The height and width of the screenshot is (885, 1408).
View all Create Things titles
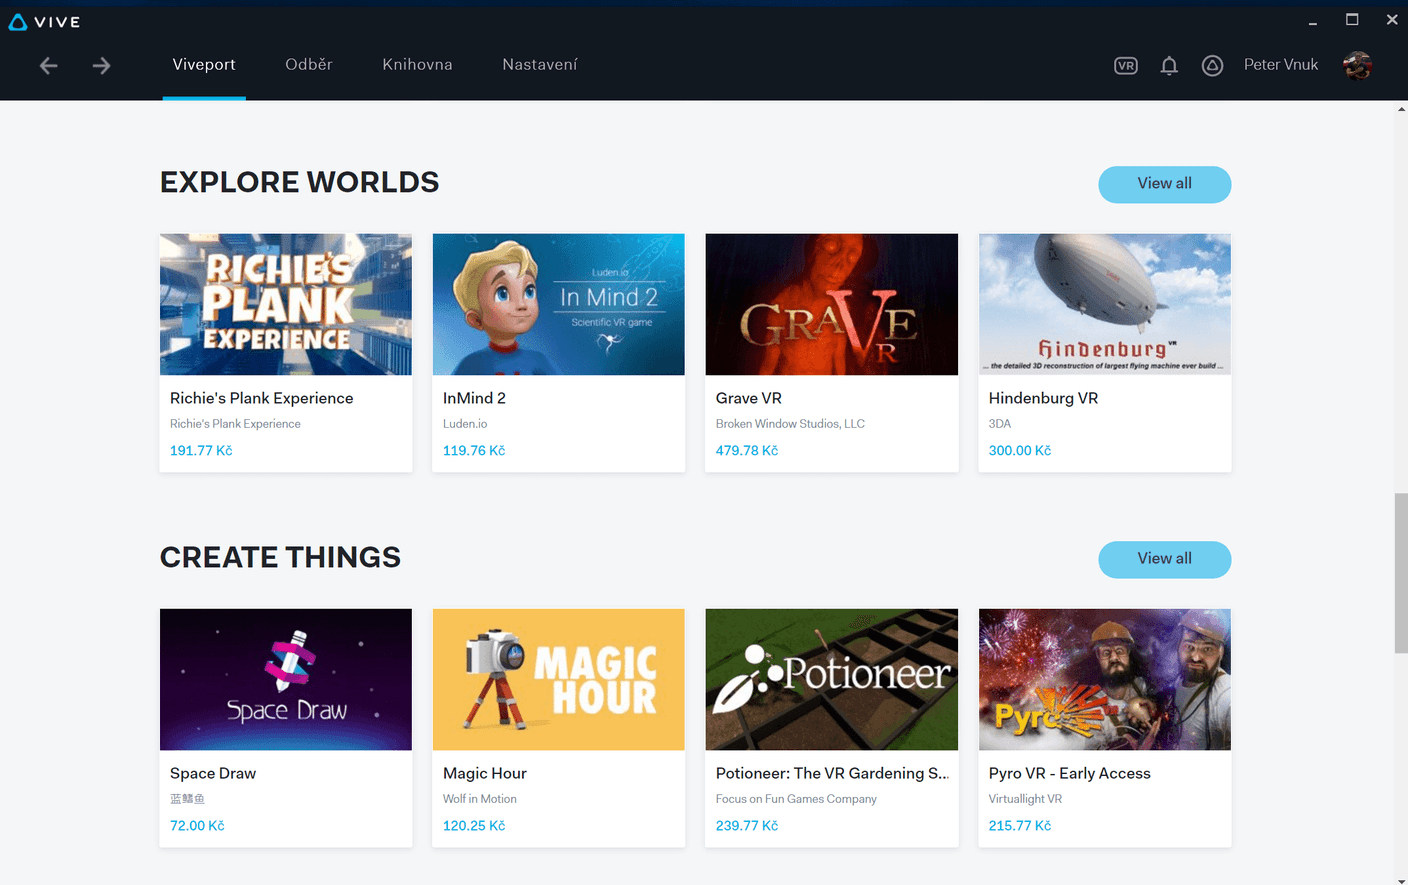(x=1165, y=559)
